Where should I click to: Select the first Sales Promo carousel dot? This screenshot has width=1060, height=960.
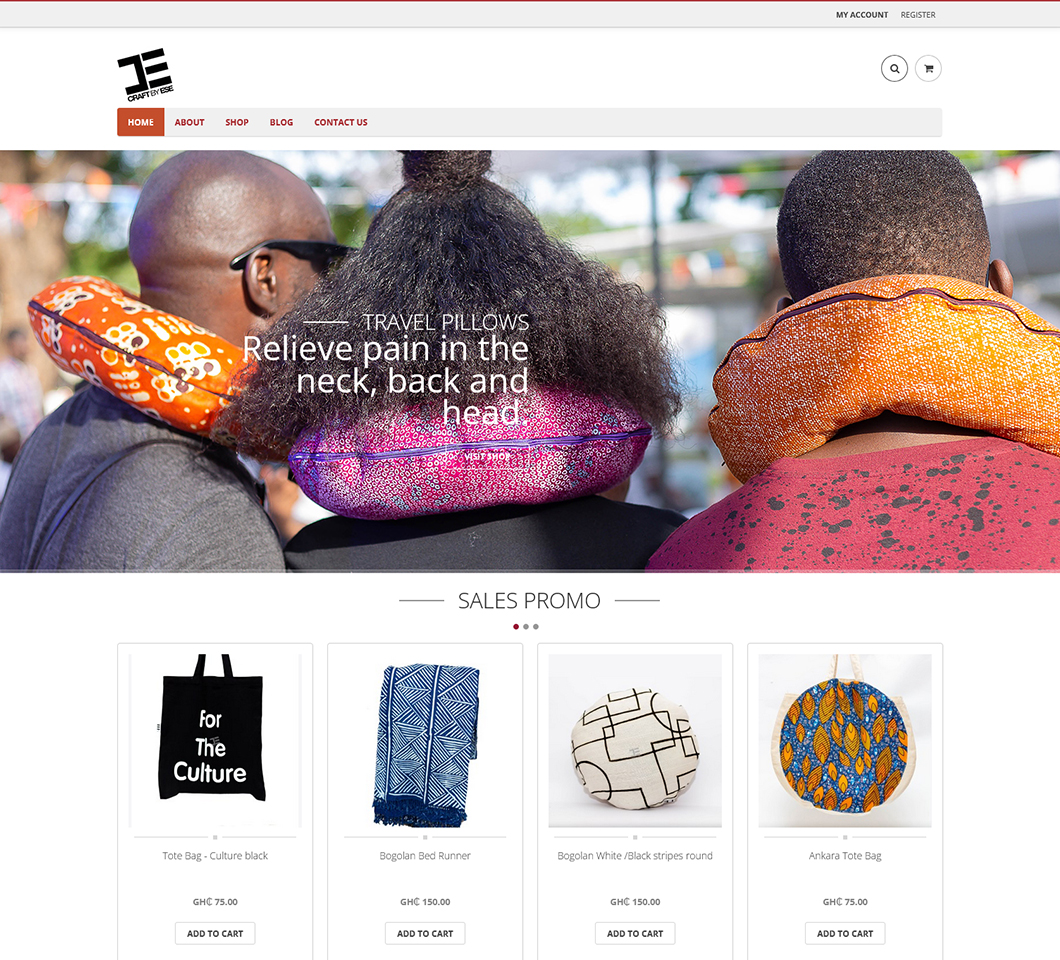click(516, 627)
